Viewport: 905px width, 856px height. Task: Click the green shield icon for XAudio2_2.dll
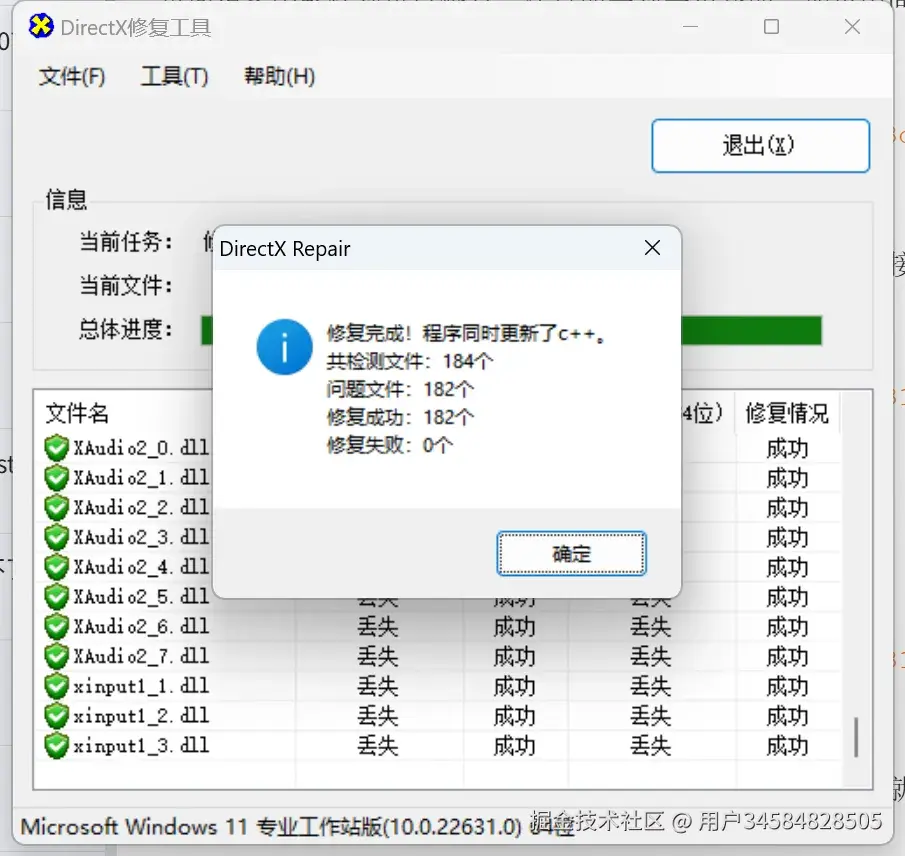coord(57,507)
